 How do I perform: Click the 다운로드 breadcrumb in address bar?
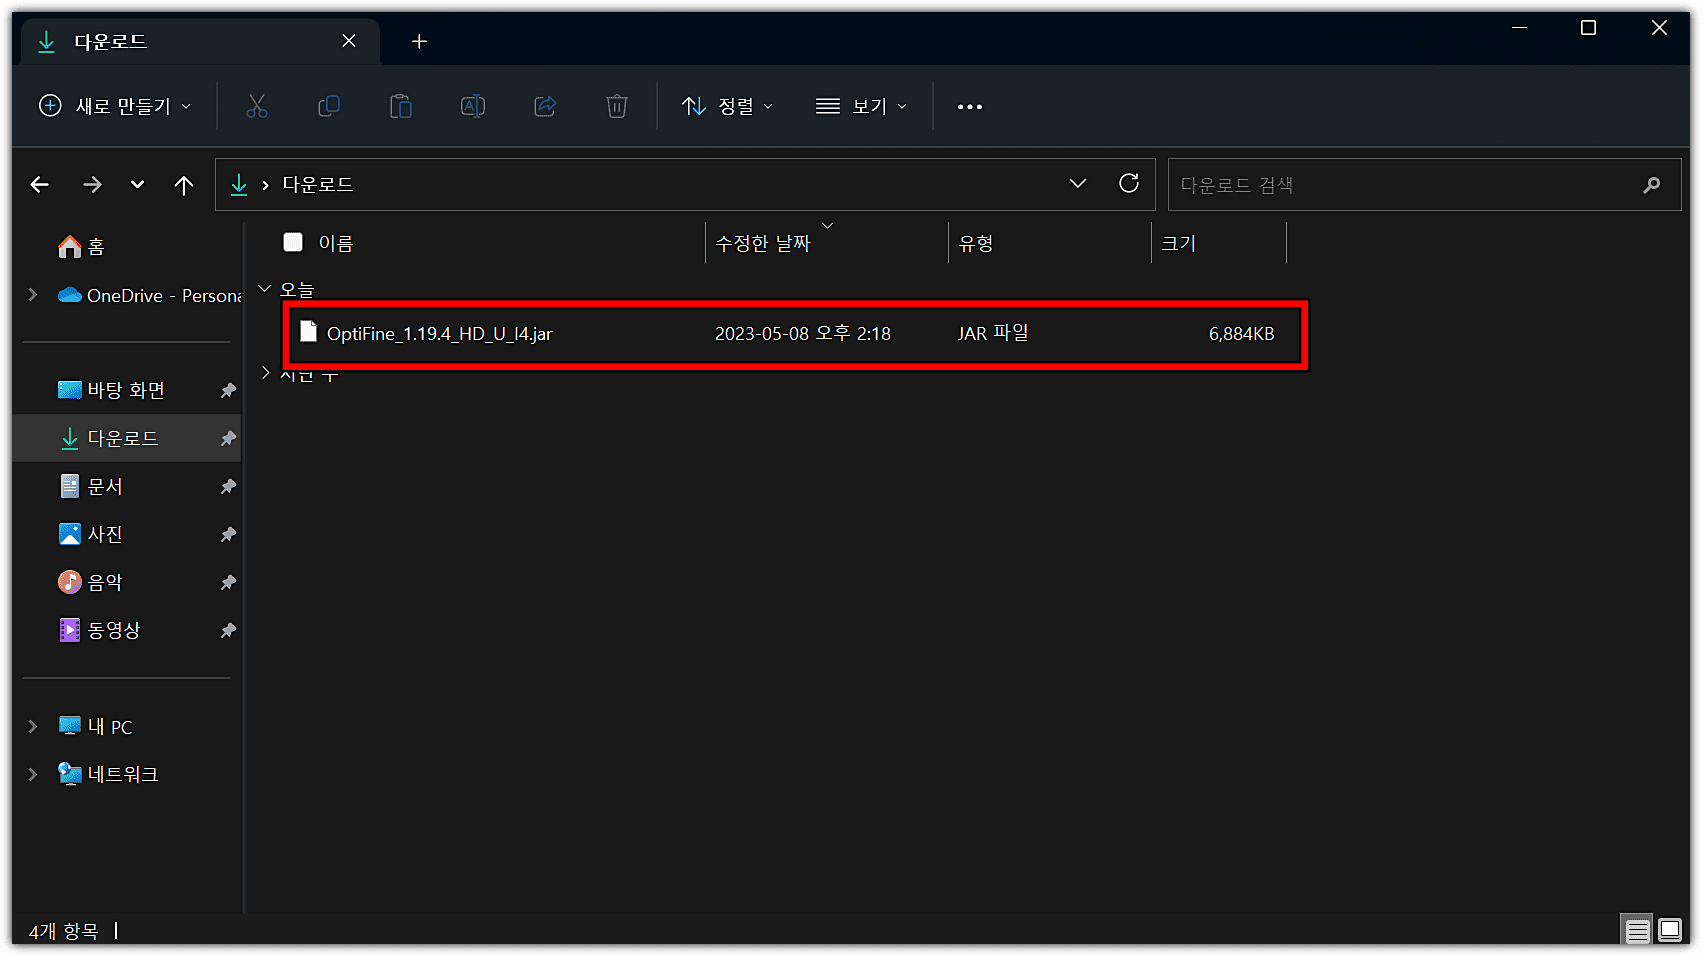(x=317, y=185)
